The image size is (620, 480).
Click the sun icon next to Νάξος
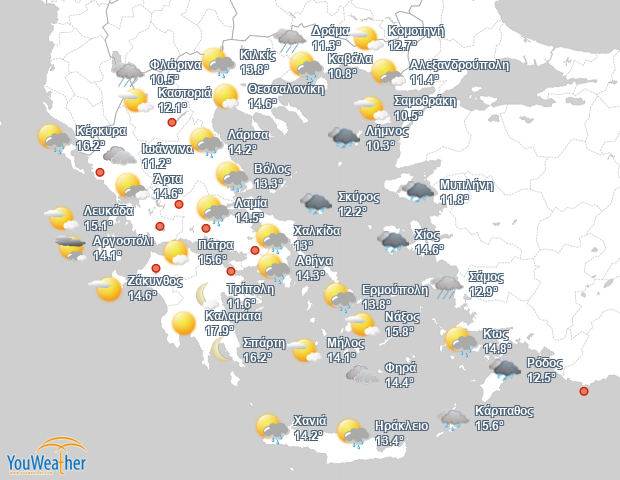click(x=362, y=324)
